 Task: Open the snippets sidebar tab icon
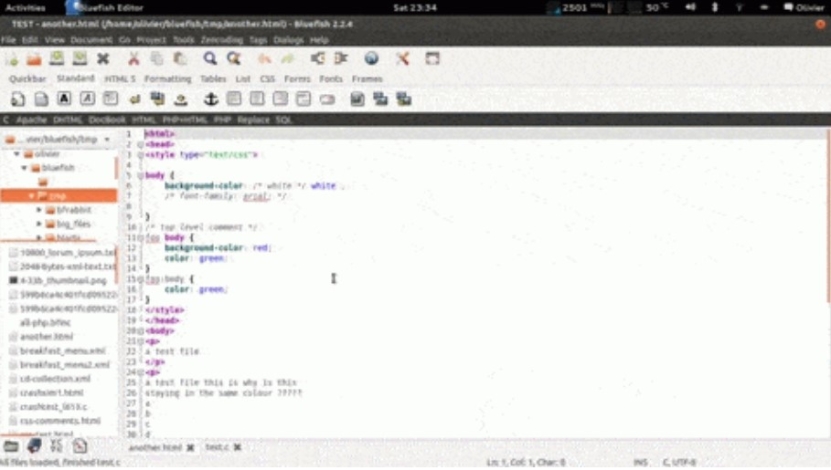[79, 446]
